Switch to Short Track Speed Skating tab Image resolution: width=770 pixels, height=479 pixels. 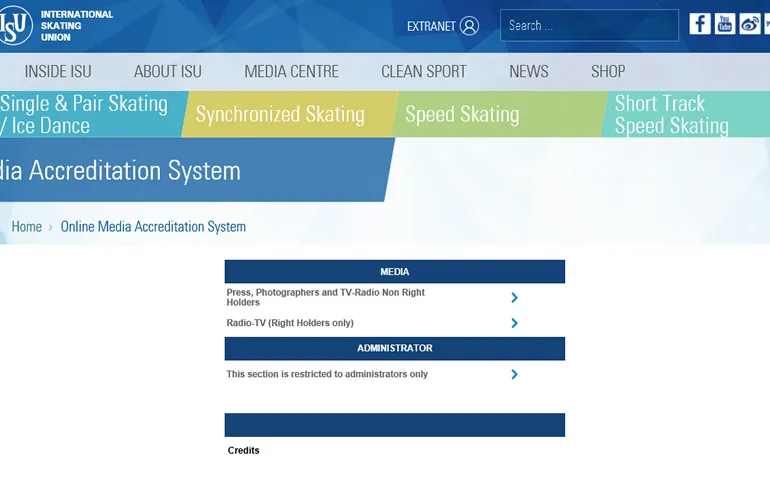click(672, 115)
